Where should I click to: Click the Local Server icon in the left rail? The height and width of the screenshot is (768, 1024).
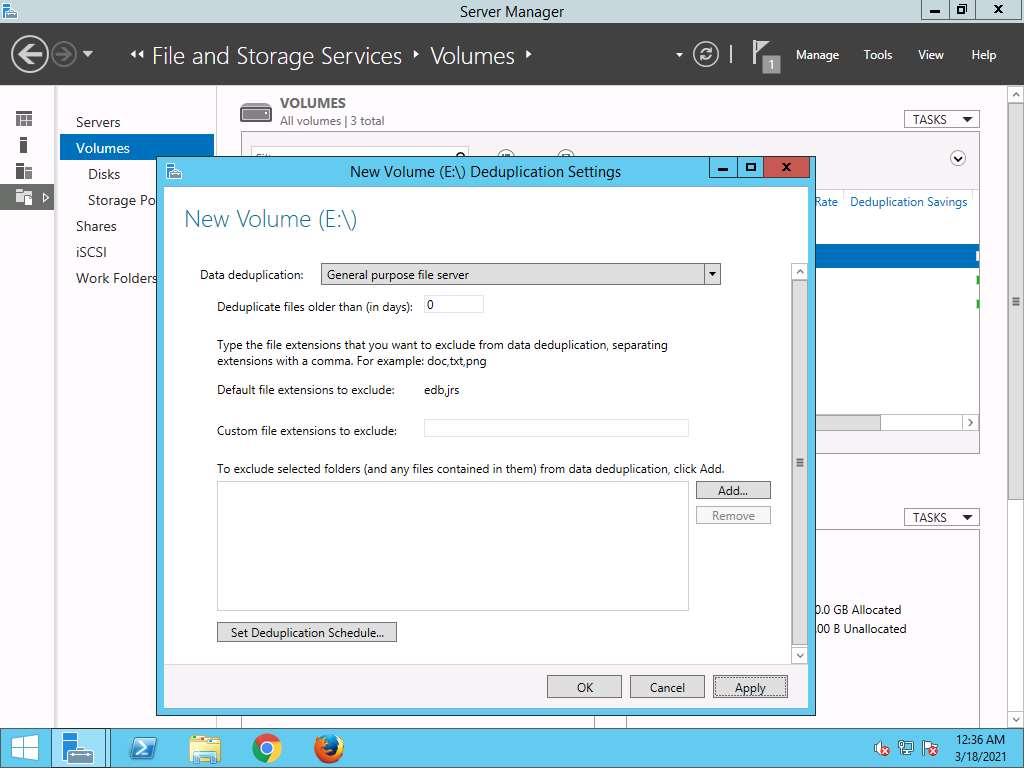tap(24, 145)
